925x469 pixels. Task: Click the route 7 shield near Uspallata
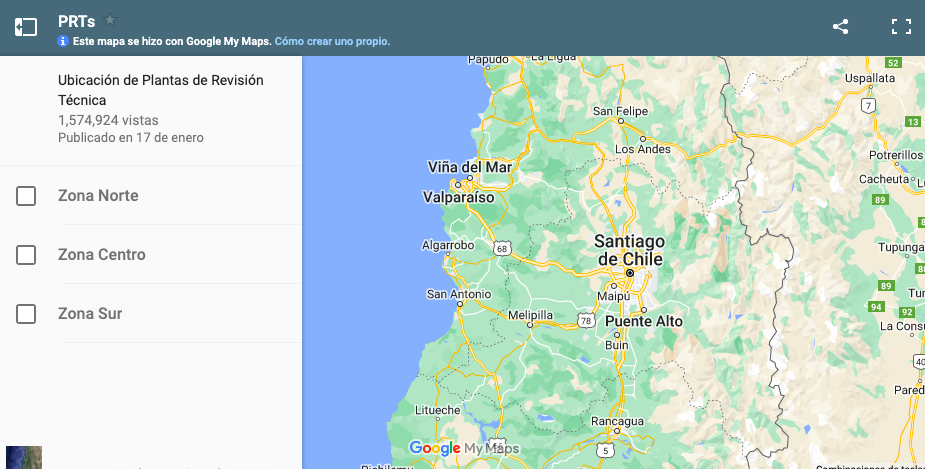(x=868, y=106)
